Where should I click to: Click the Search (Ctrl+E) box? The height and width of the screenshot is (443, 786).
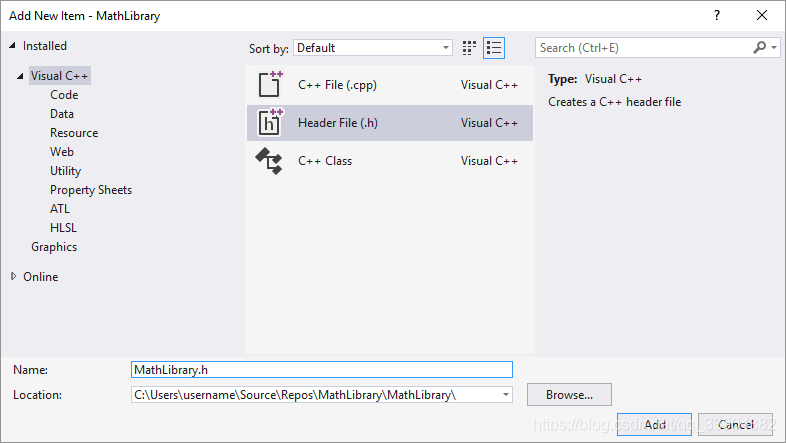point(645,48)
